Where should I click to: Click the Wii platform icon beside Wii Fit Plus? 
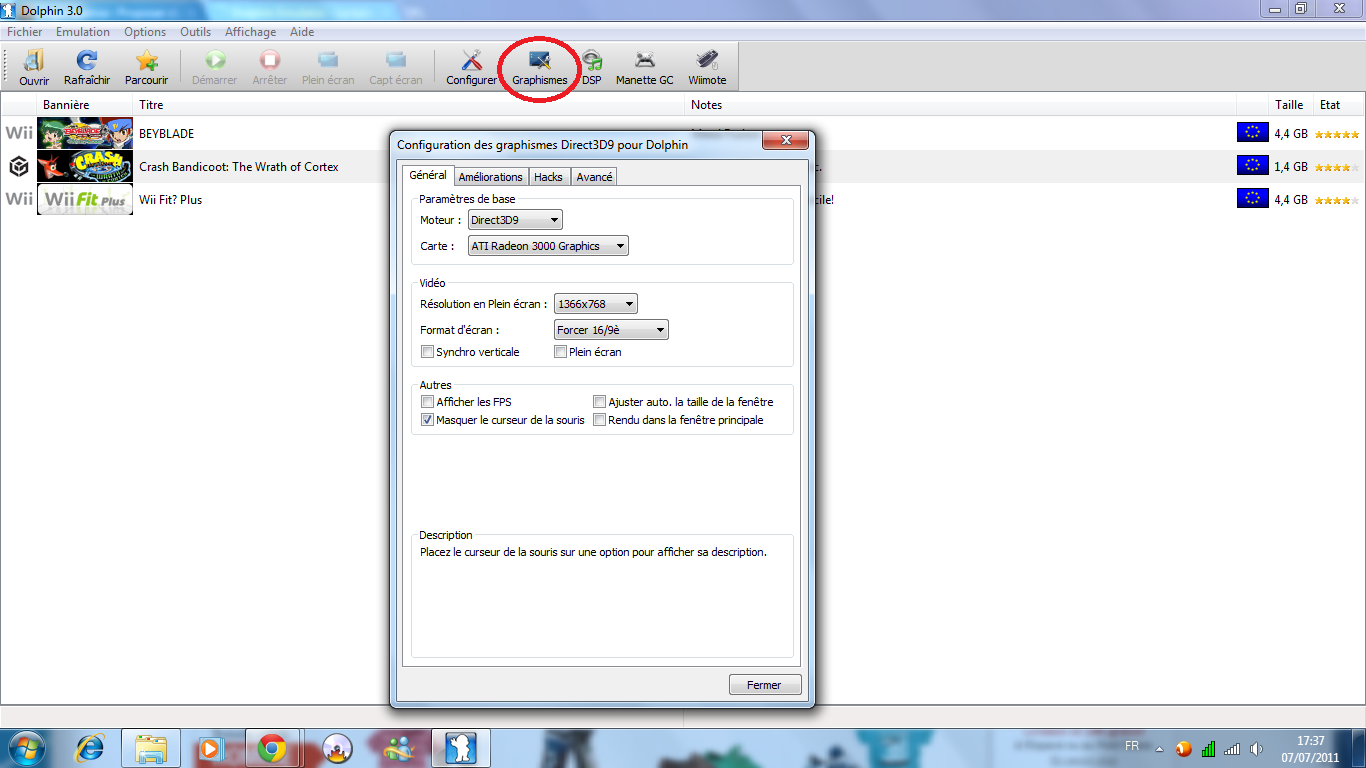coord(19,199)
